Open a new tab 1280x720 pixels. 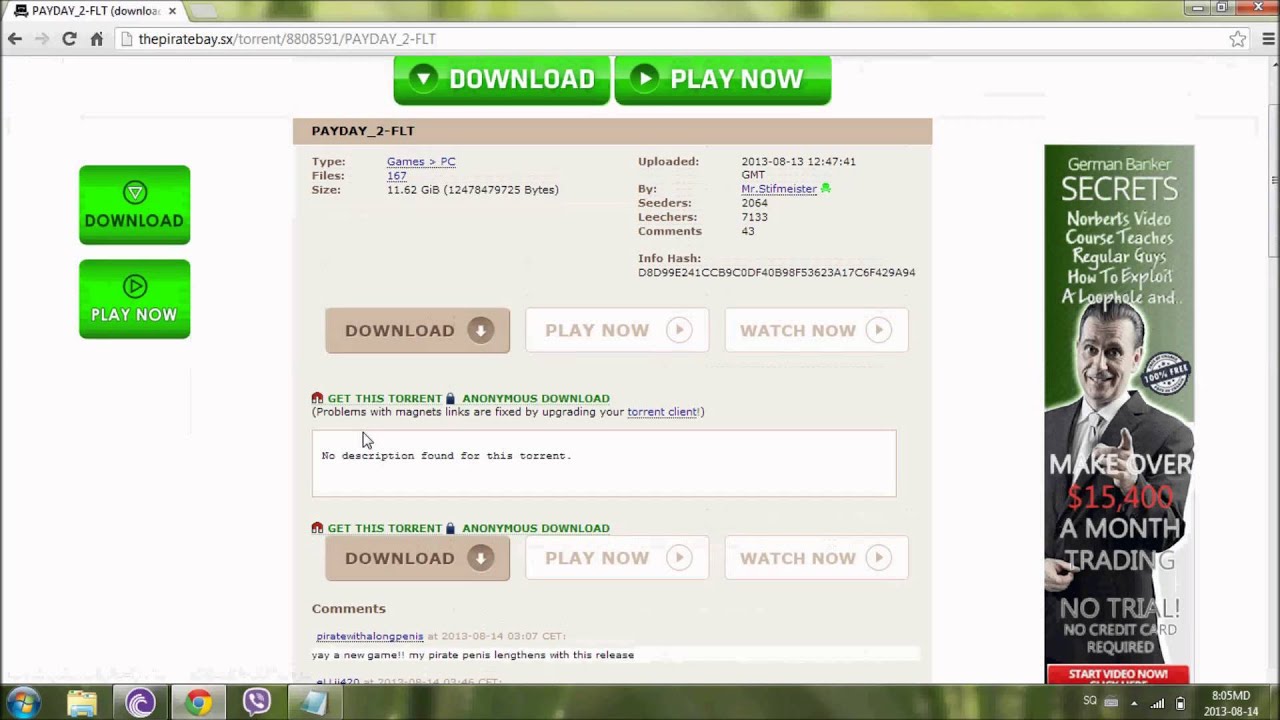(x=203, y=11)
